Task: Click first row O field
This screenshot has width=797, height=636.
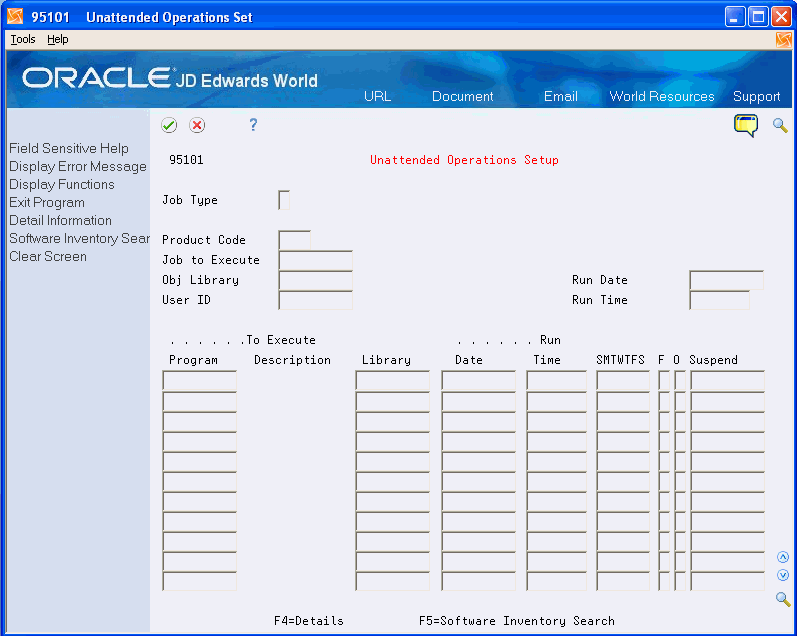Action: coord(680,380)
